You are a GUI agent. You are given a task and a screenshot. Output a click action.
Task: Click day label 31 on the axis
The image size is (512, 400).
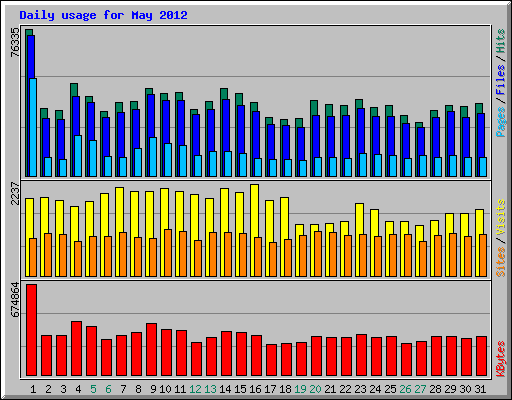480,389
